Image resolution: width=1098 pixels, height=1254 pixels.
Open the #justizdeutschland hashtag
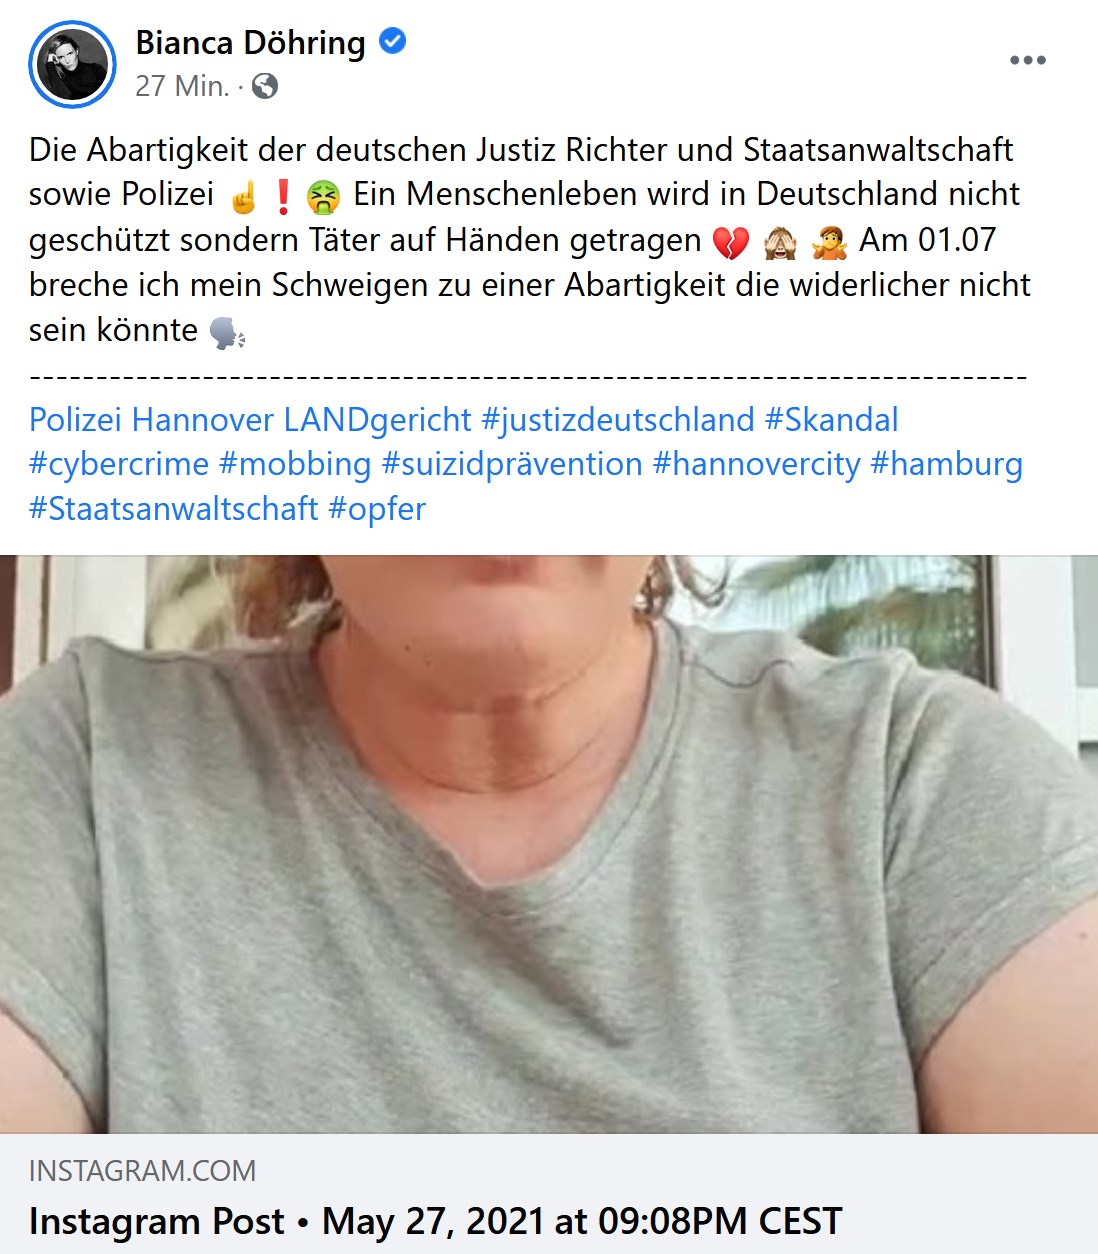click(x=618, y=420)
